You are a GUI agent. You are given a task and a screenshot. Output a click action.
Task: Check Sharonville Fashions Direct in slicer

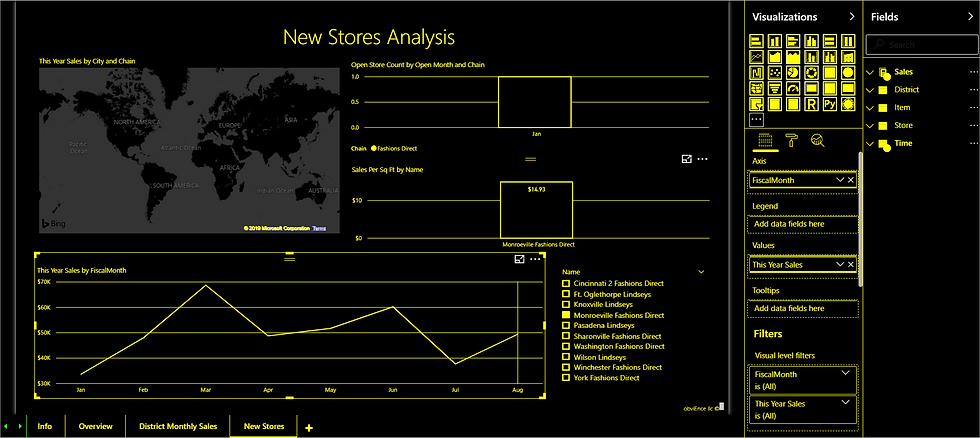(x=566, y=336)
